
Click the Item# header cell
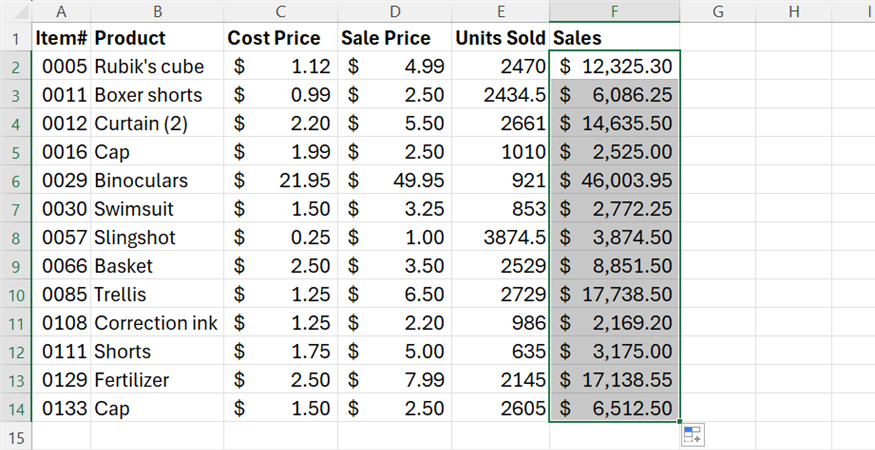tap(61, 37)
